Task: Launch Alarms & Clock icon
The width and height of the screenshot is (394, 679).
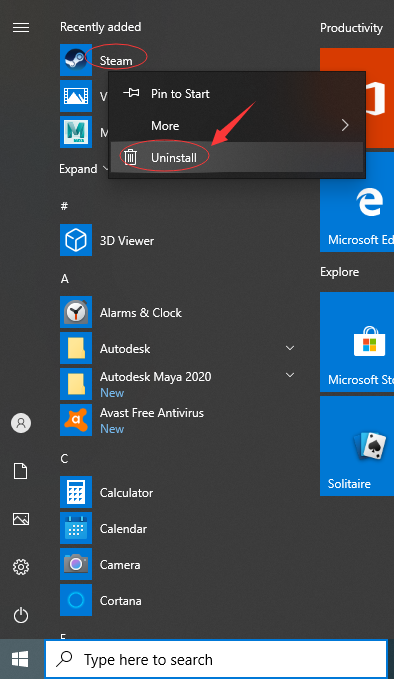Action: [76, 312]
